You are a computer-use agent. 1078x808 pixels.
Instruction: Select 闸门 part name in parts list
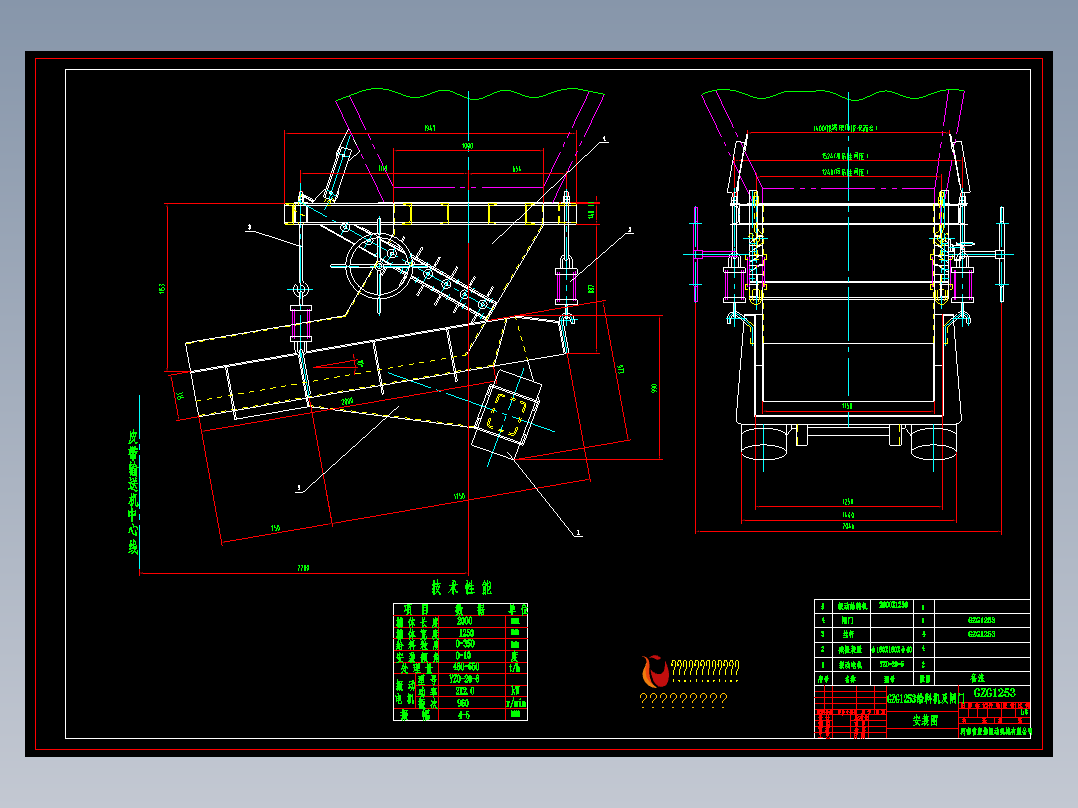coord(847,620)
